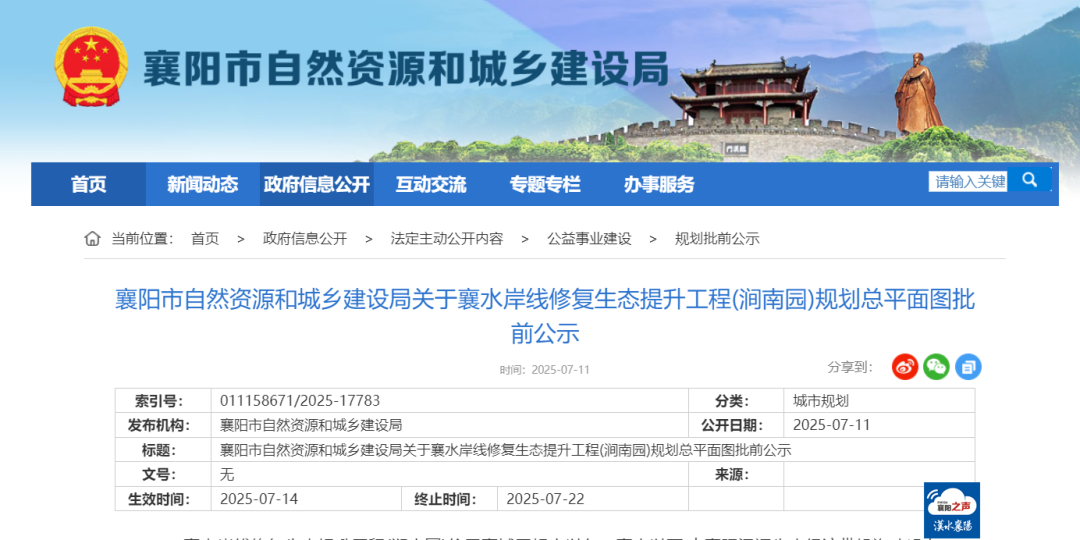The height and width of the screenshot is (540, 1080).
Task: Click the home icon in breadcrumb
Action: coord(92,239)
